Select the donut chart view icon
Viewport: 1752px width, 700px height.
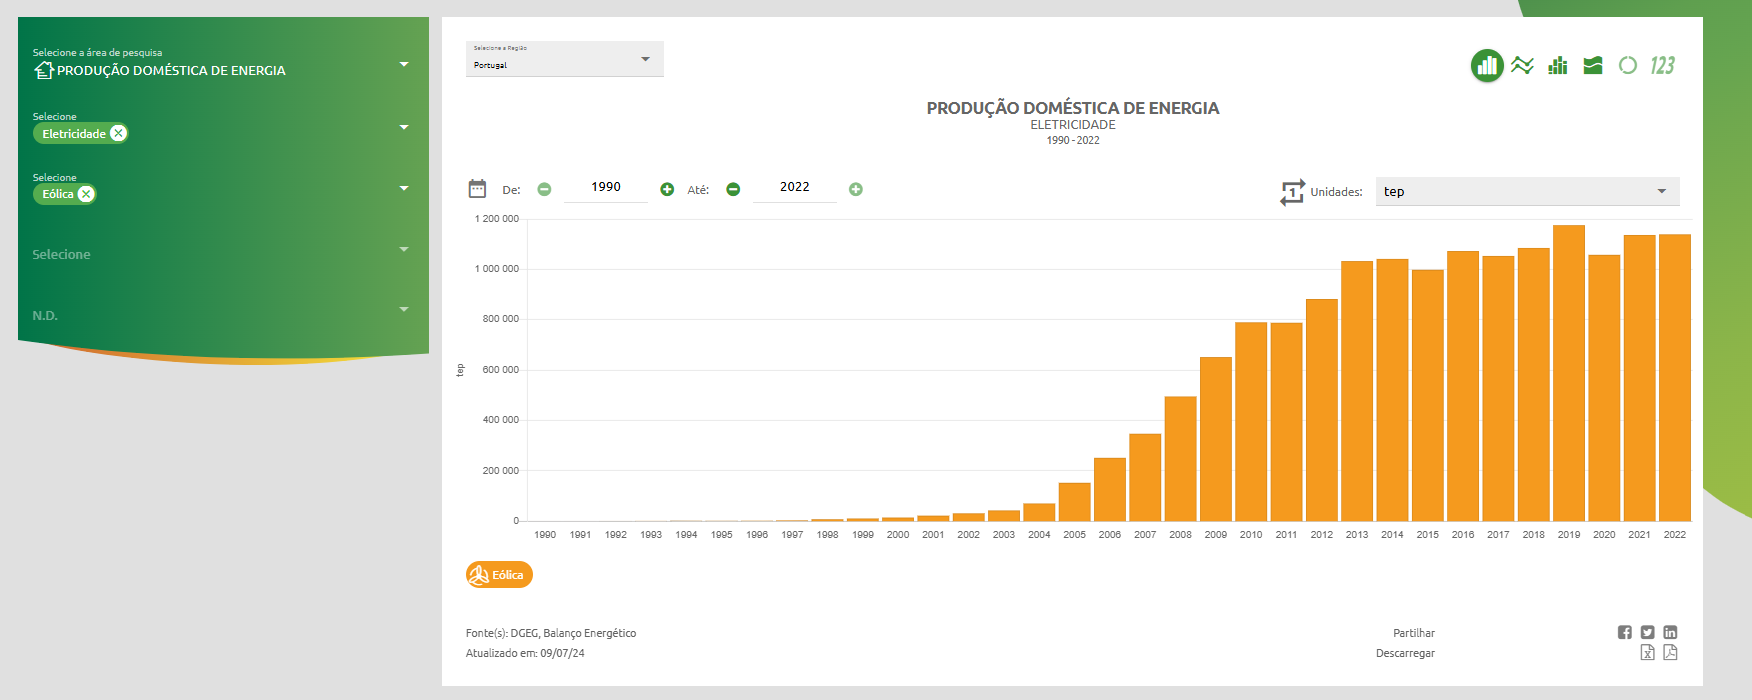(1628, 66)
